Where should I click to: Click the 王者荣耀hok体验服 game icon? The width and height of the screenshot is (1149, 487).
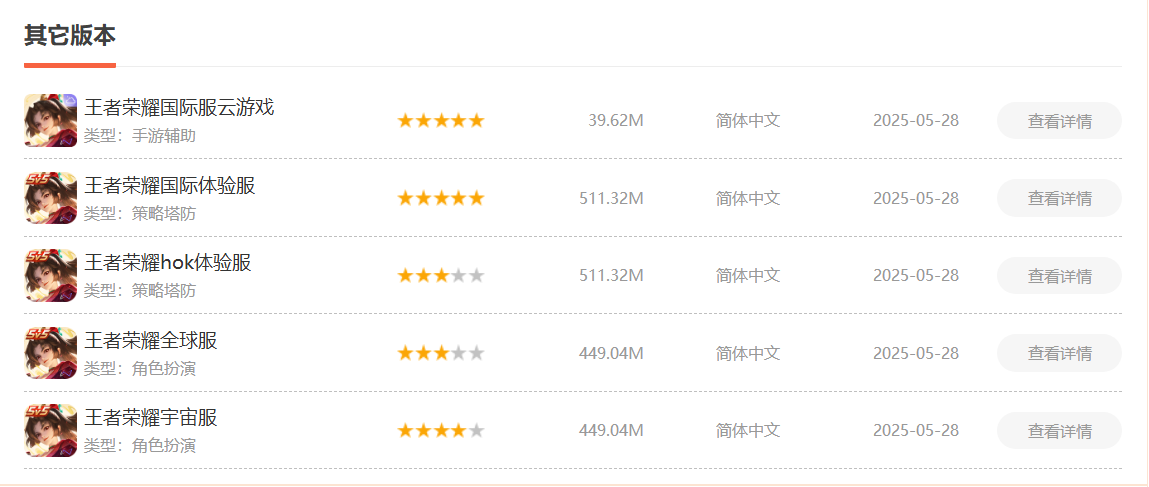point(50,275)
